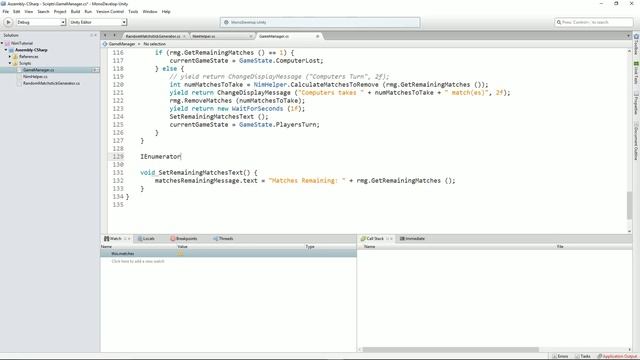Click the References folder icon
The image size is (640, 360).
click(15, 56)
